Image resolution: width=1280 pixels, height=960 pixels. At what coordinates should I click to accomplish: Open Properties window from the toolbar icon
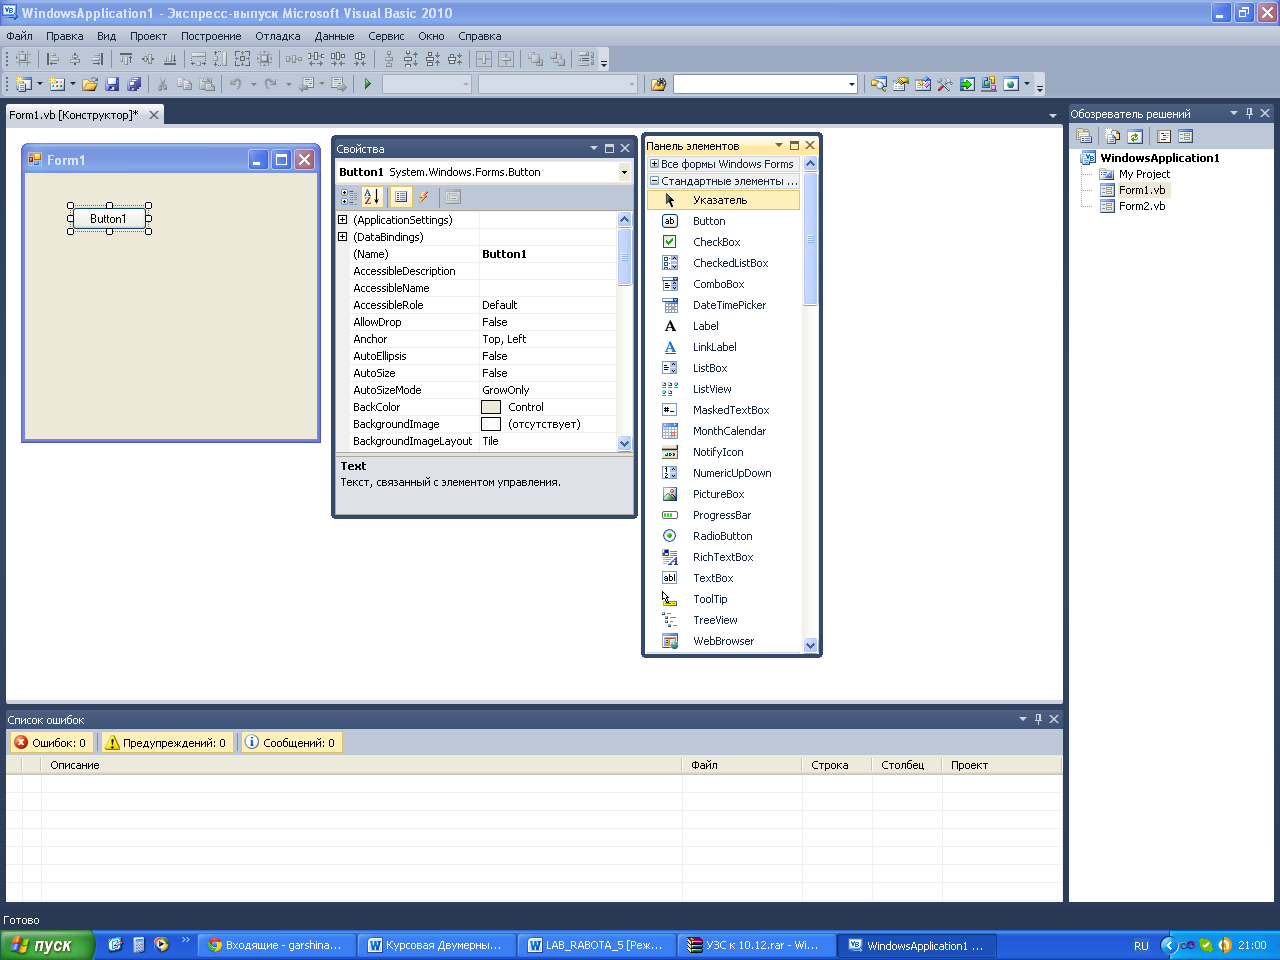900,84
